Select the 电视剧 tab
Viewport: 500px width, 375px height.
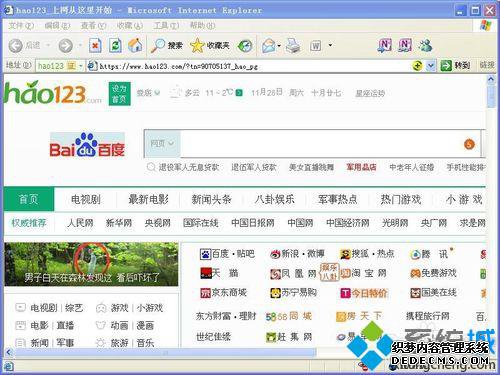pyautogui.click(x=86, y=199)
